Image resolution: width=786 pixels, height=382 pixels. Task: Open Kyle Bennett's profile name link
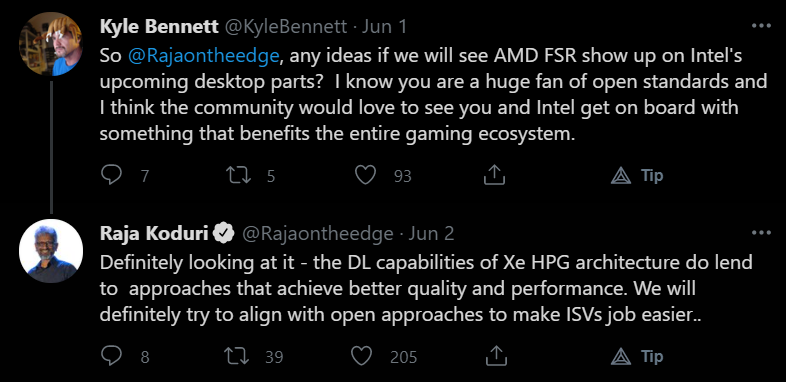click(159, 27)
